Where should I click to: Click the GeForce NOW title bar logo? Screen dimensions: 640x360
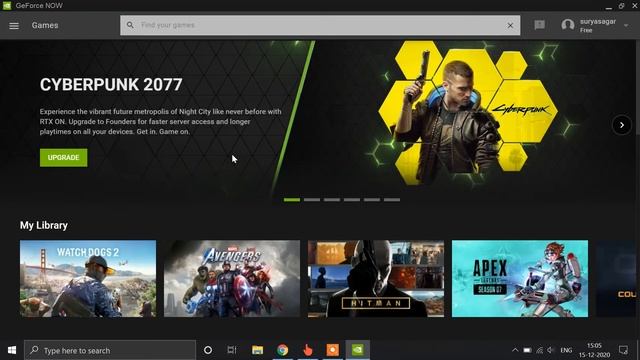click(7, 6)
